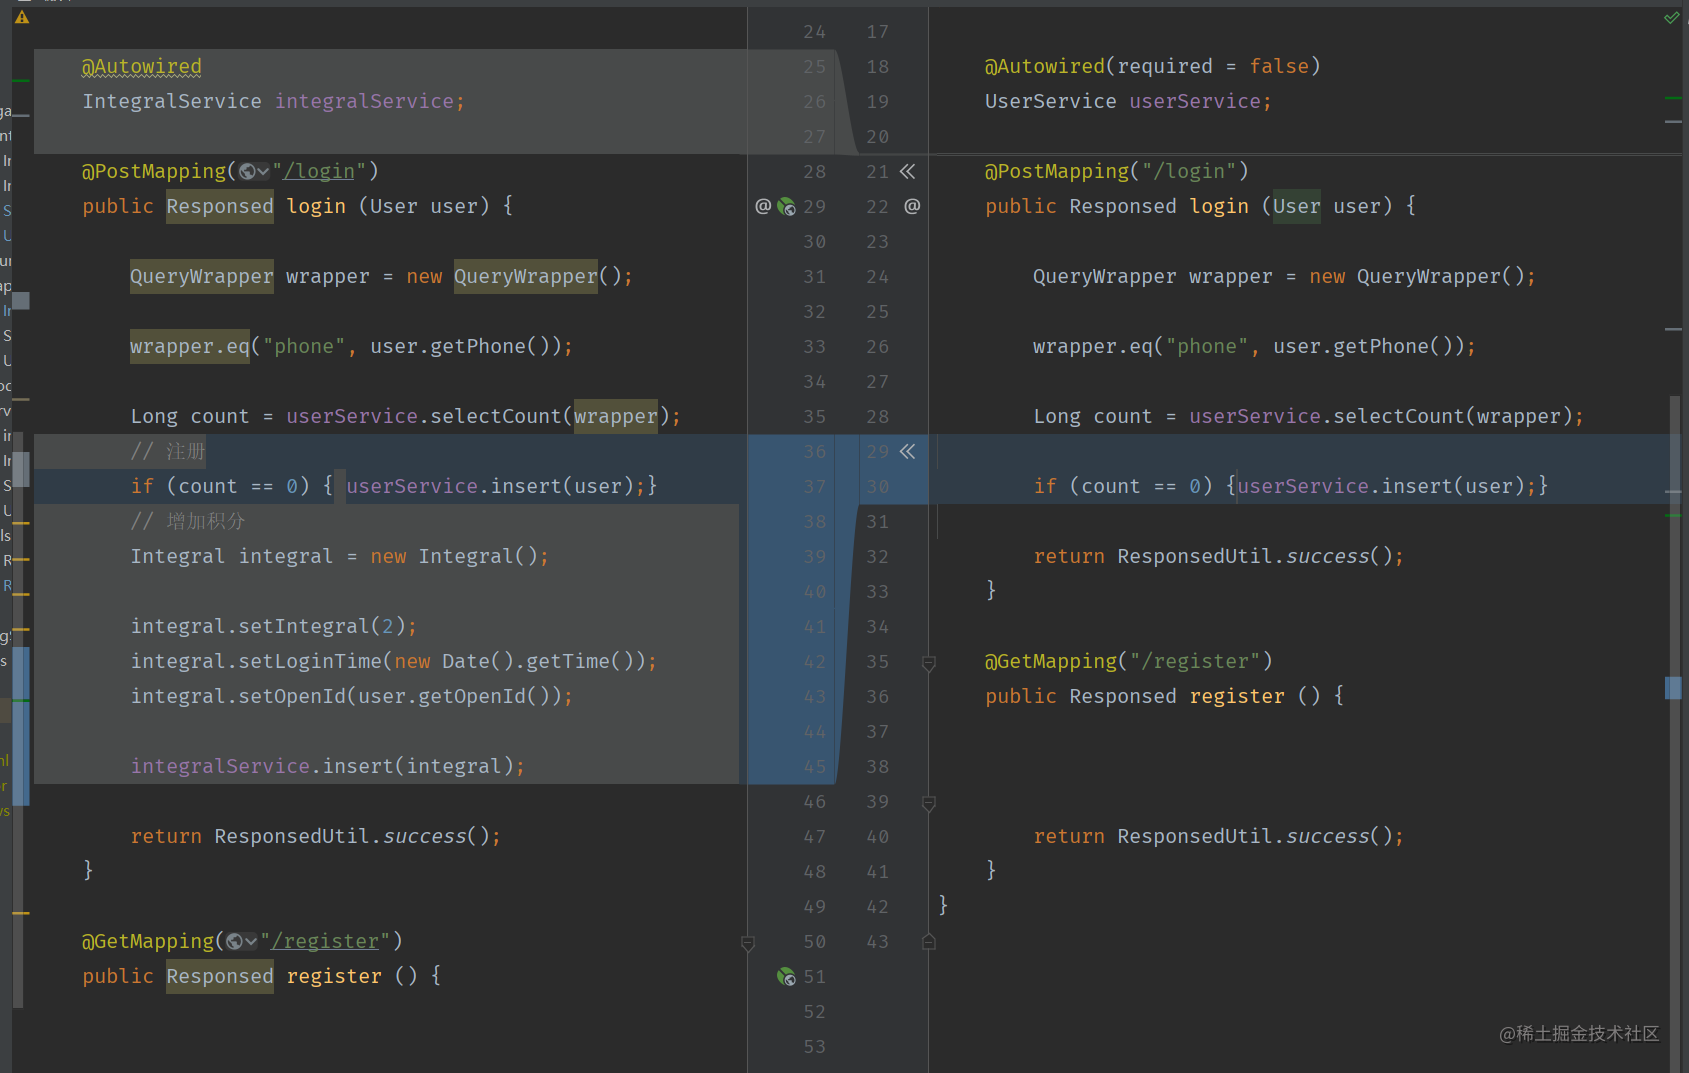
Task: Click the underlined /register mapping link
Action: point(322,941)
